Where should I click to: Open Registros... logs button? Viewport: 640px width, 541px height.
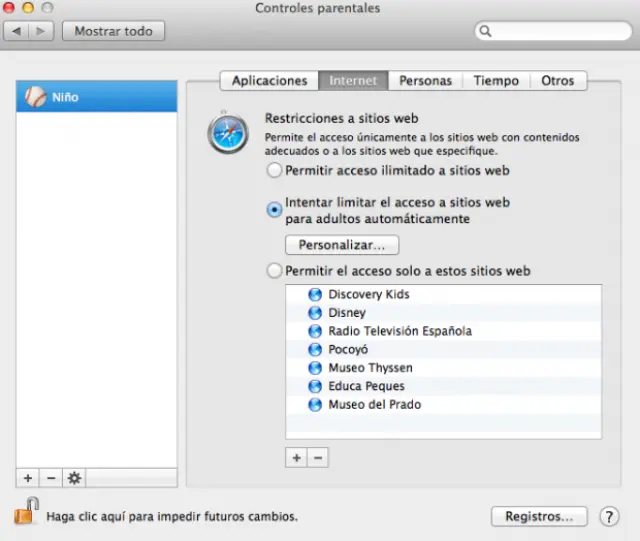(x=538, y=517)
